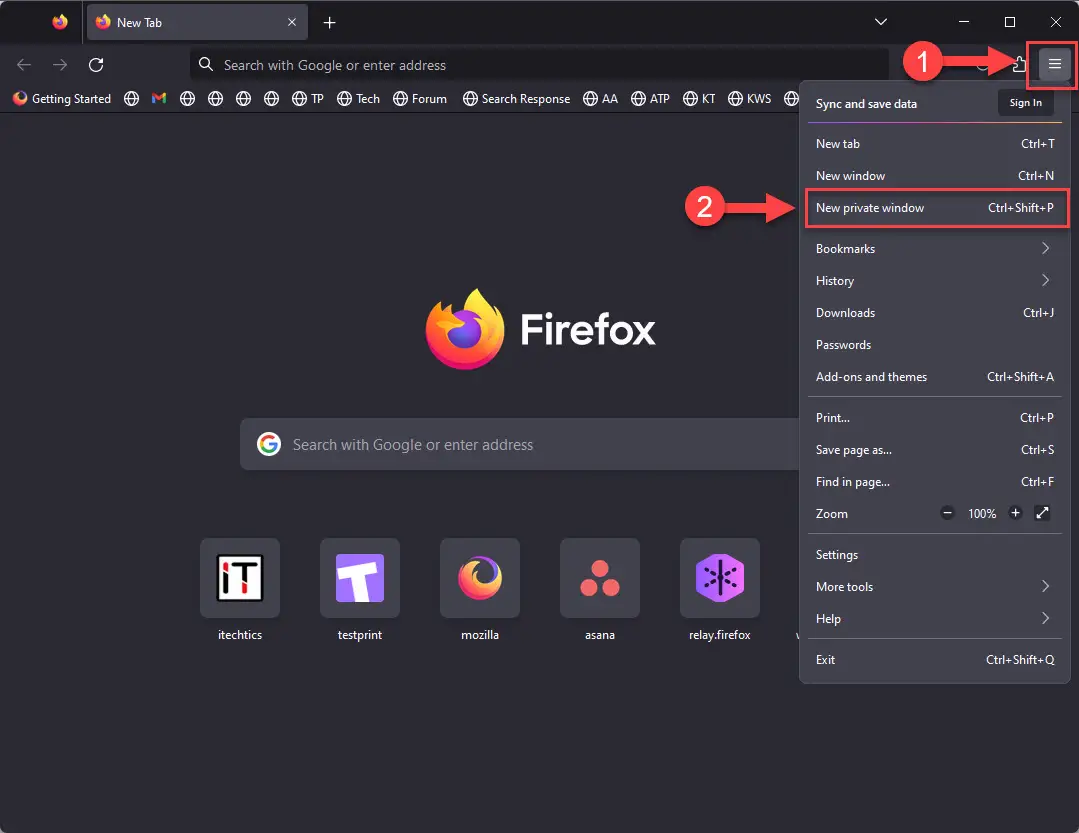Open the KT bookmark

pyautogui.click(x=699, y=98)
